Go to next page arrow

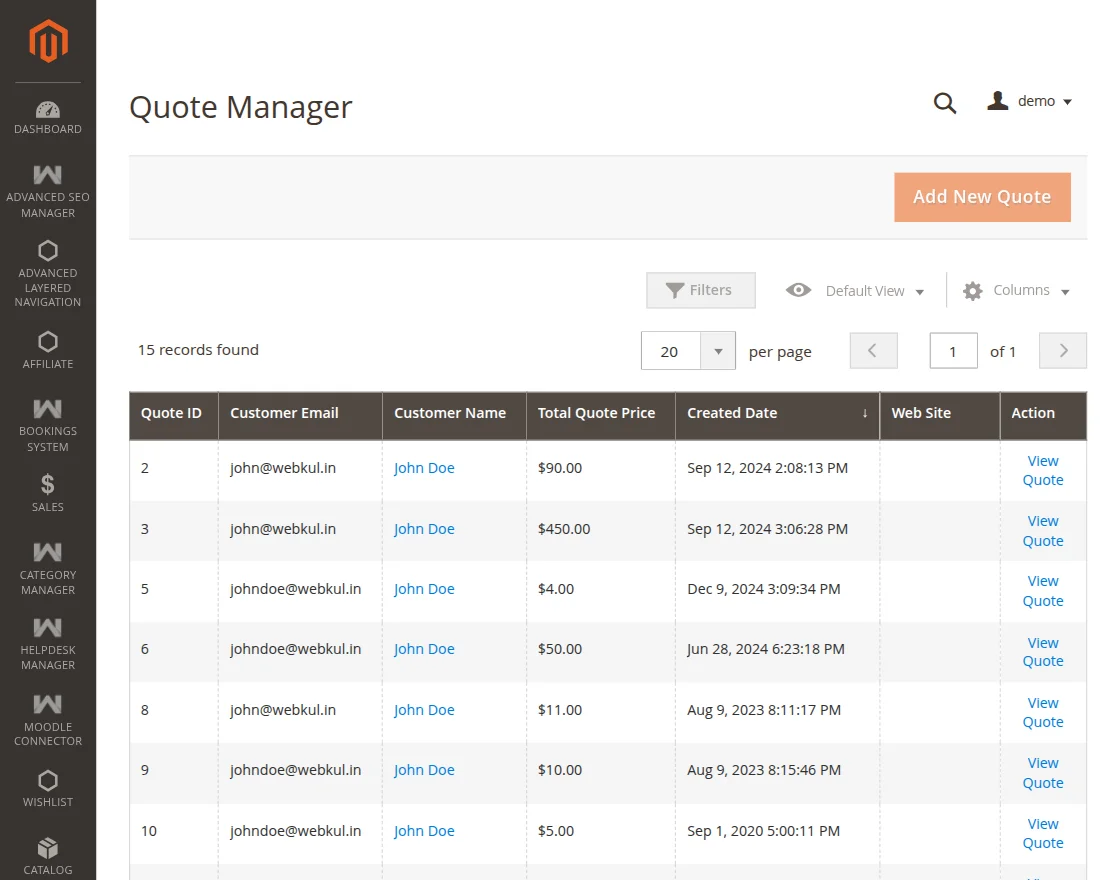(1062, 351)
